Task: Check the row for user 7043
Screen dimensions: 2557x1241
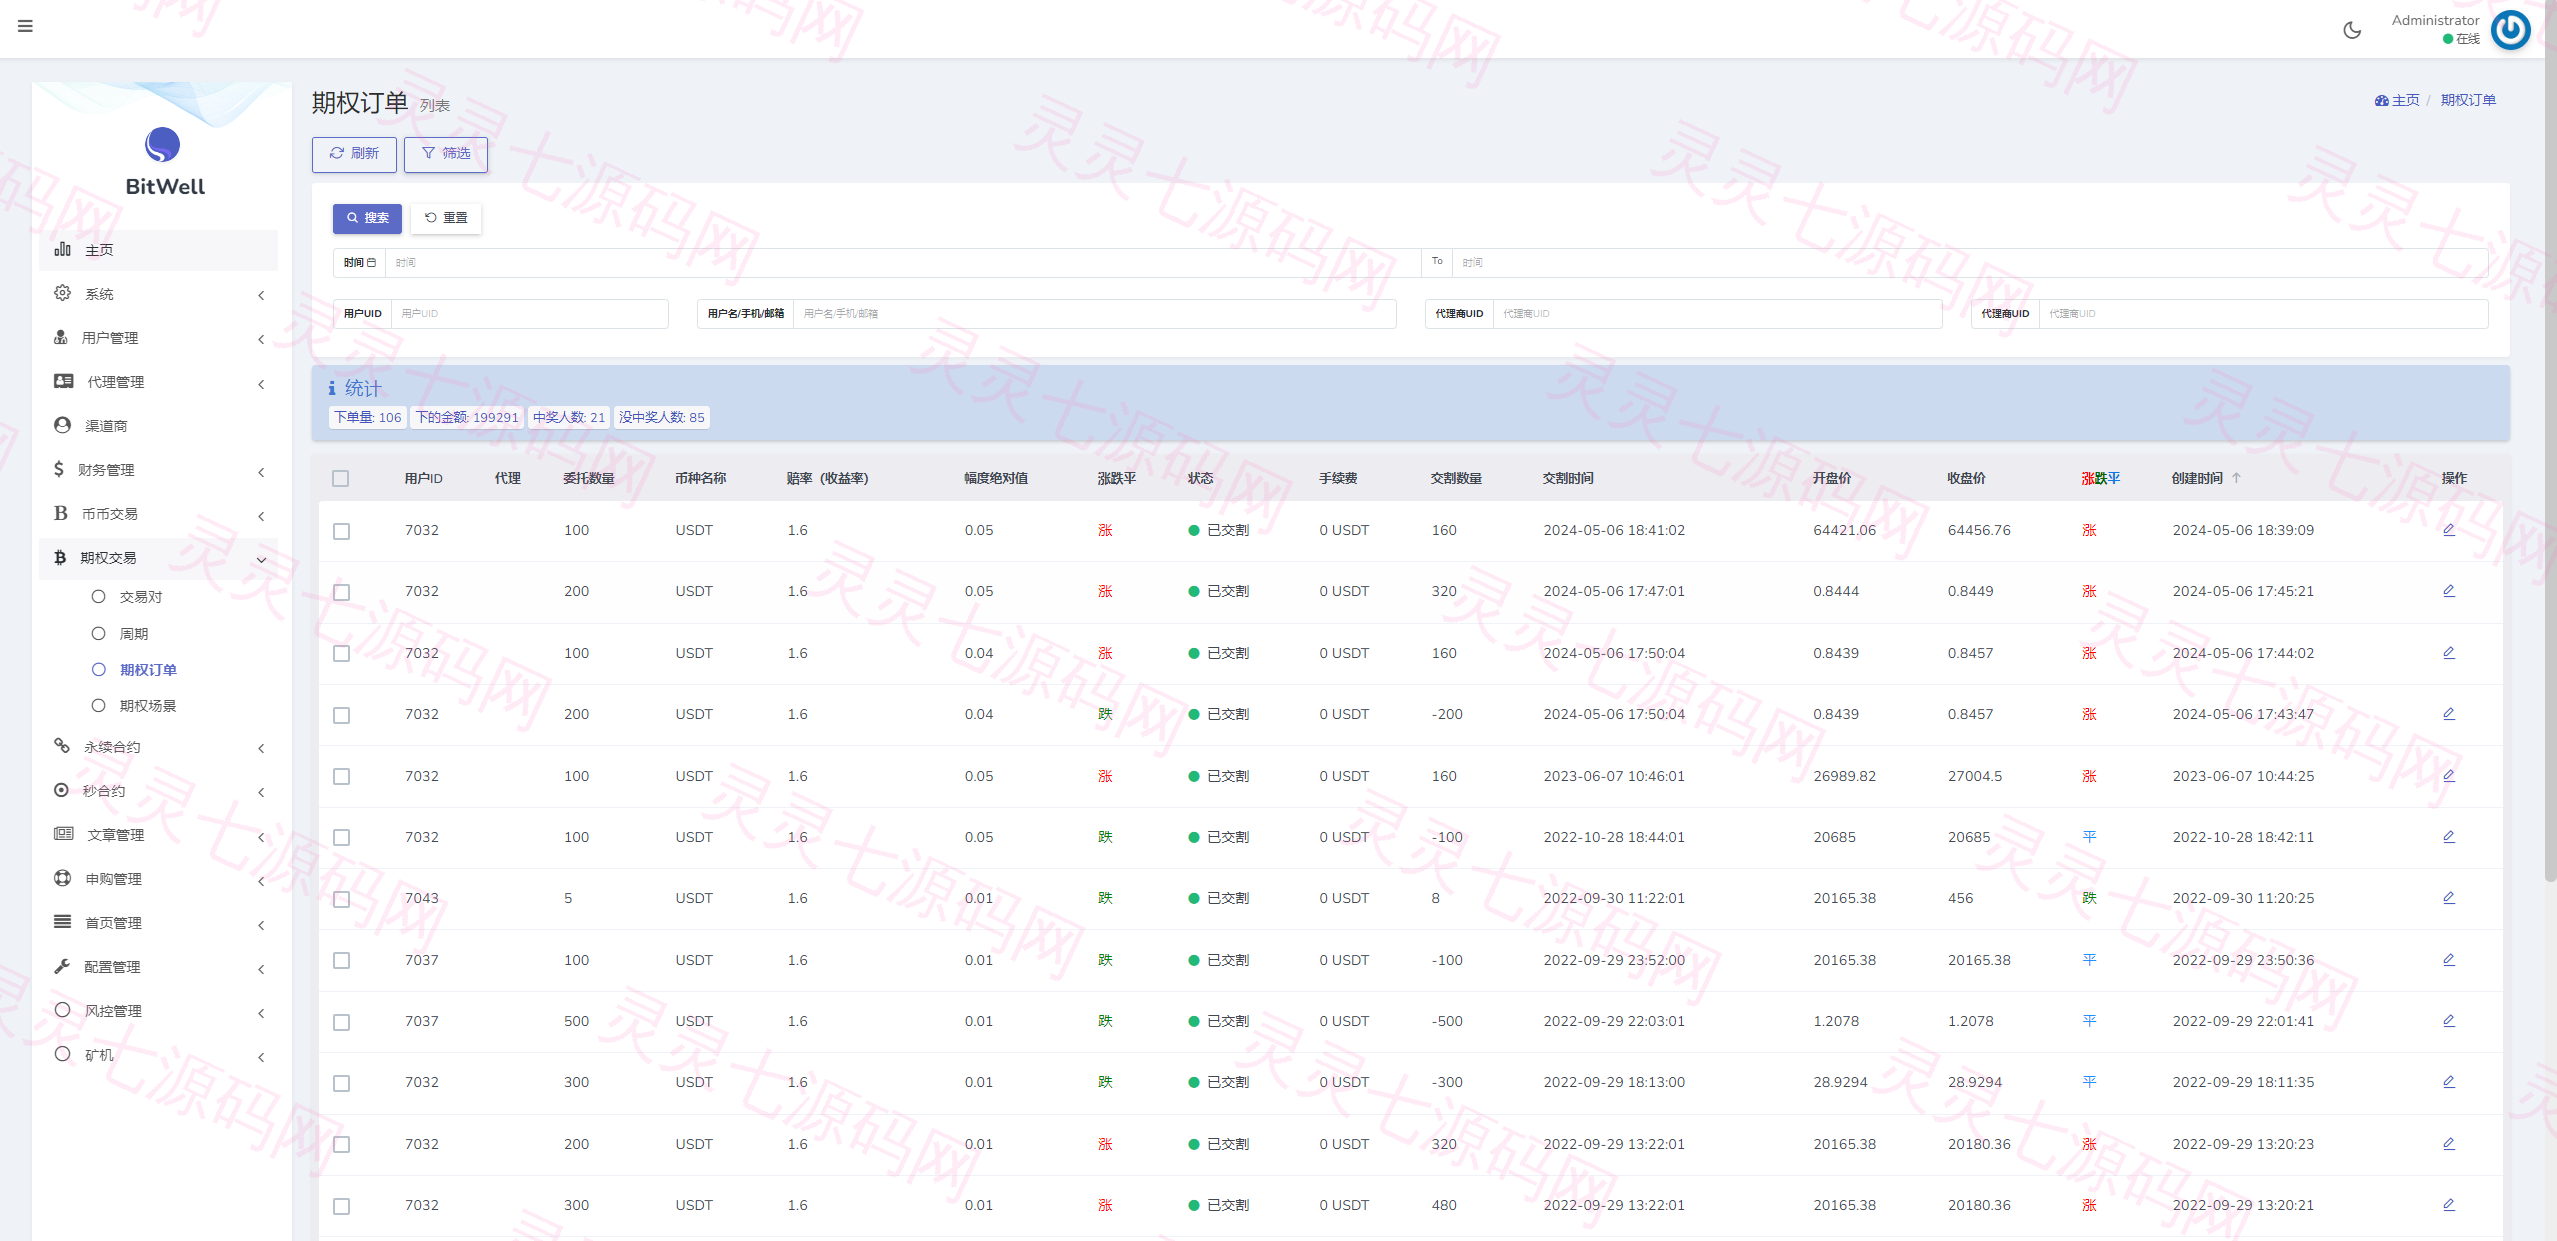Action: 342,899
